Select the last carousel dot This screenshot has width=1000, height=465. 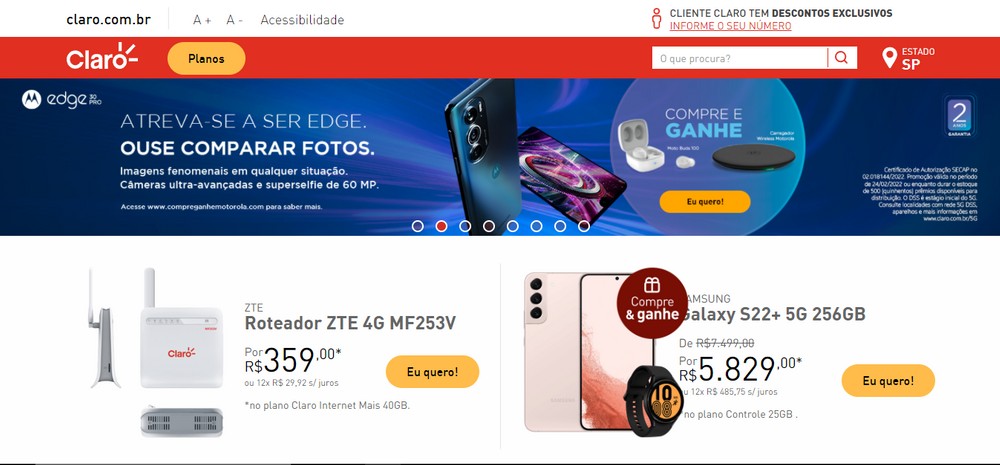click(584, 226)
